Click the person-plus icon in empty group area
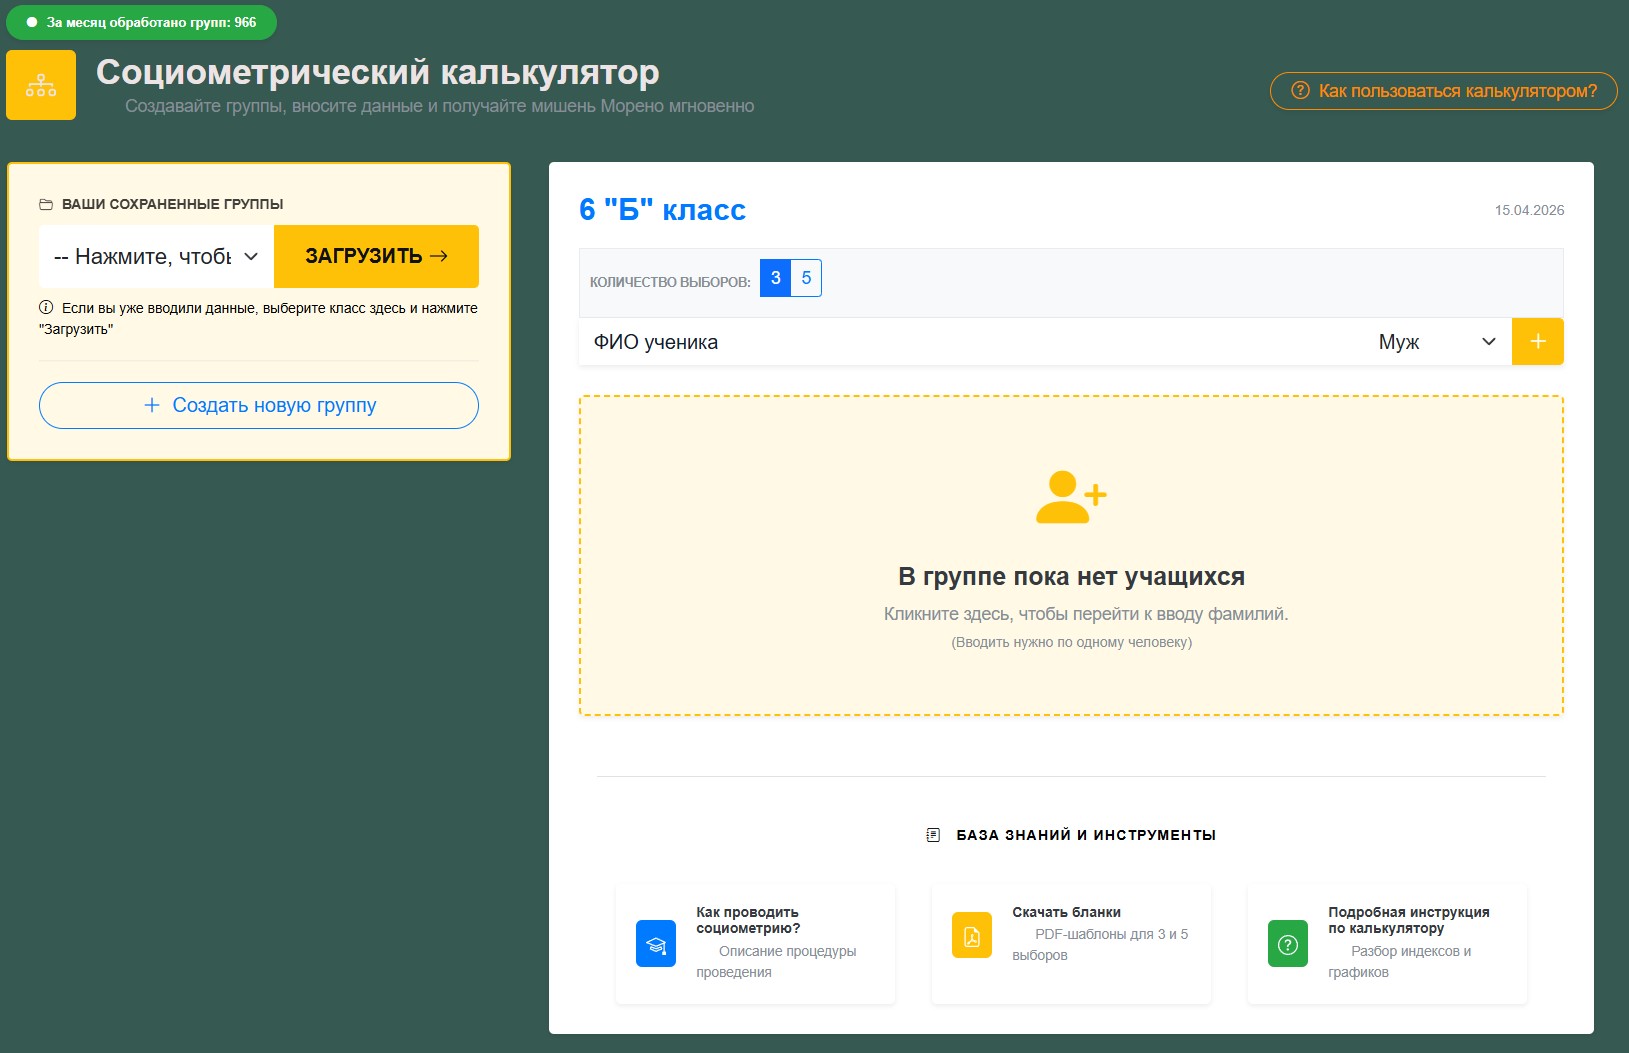This screenshot has width=1629, height=1053. [1071, 497]
